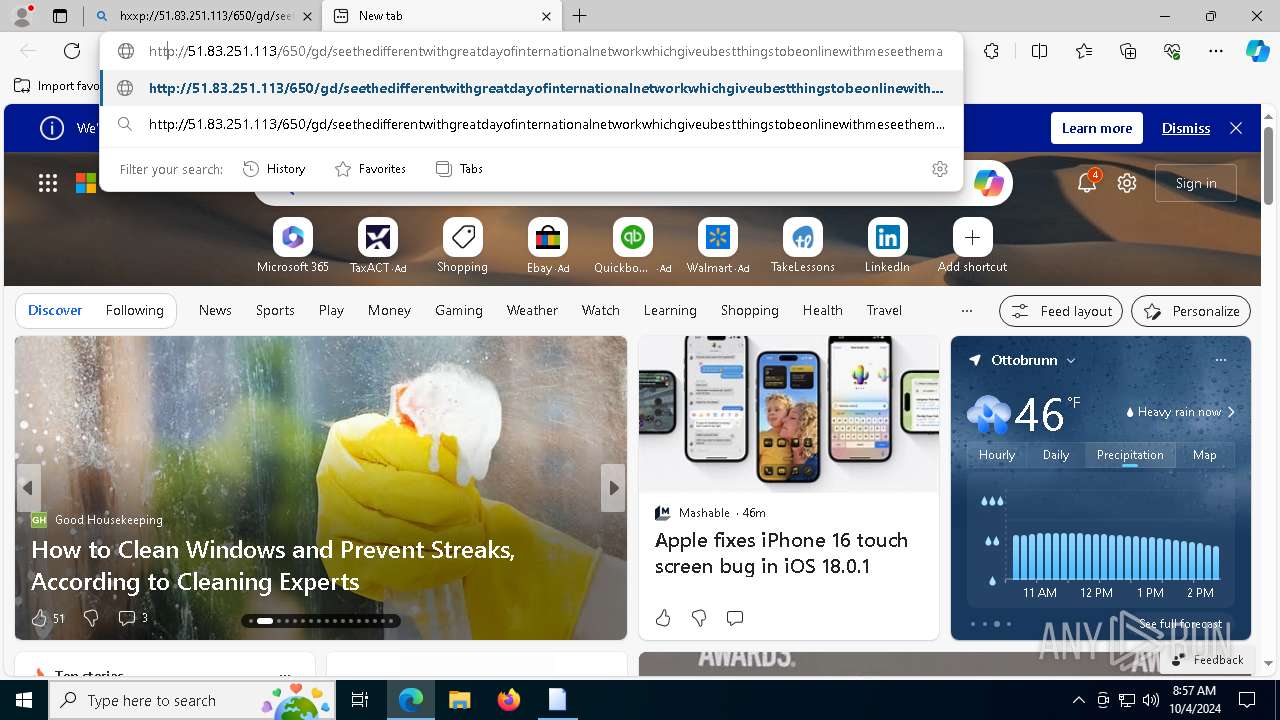Open weather card more options

(x=1220, y=360)
